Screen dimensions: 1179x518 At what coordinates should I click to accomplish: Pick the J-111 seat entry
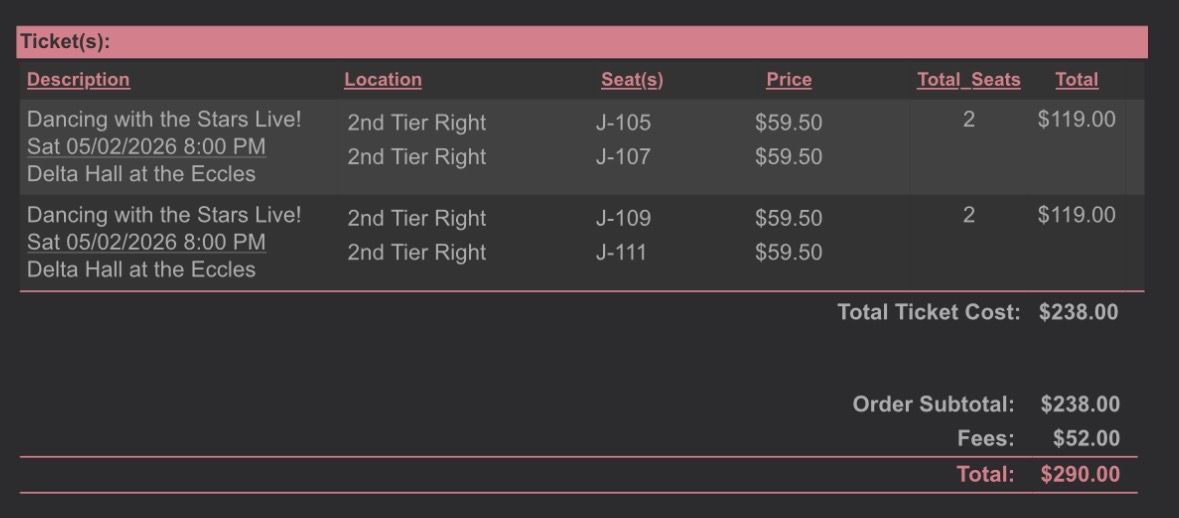tap(621, 252)
